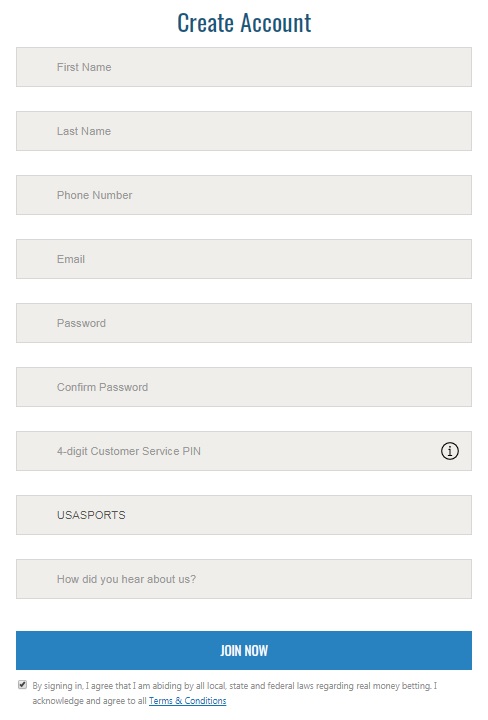
Task: Click the Create Account heading
Action: (x=244, y=23)
